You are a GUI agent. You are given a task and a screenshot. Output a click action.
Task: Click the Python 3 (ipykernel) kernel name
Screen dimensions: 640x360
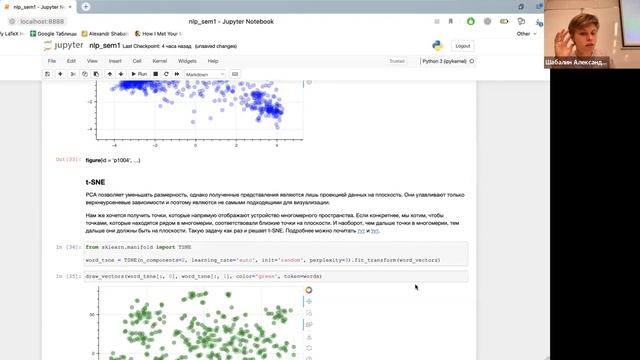[444, 61]
